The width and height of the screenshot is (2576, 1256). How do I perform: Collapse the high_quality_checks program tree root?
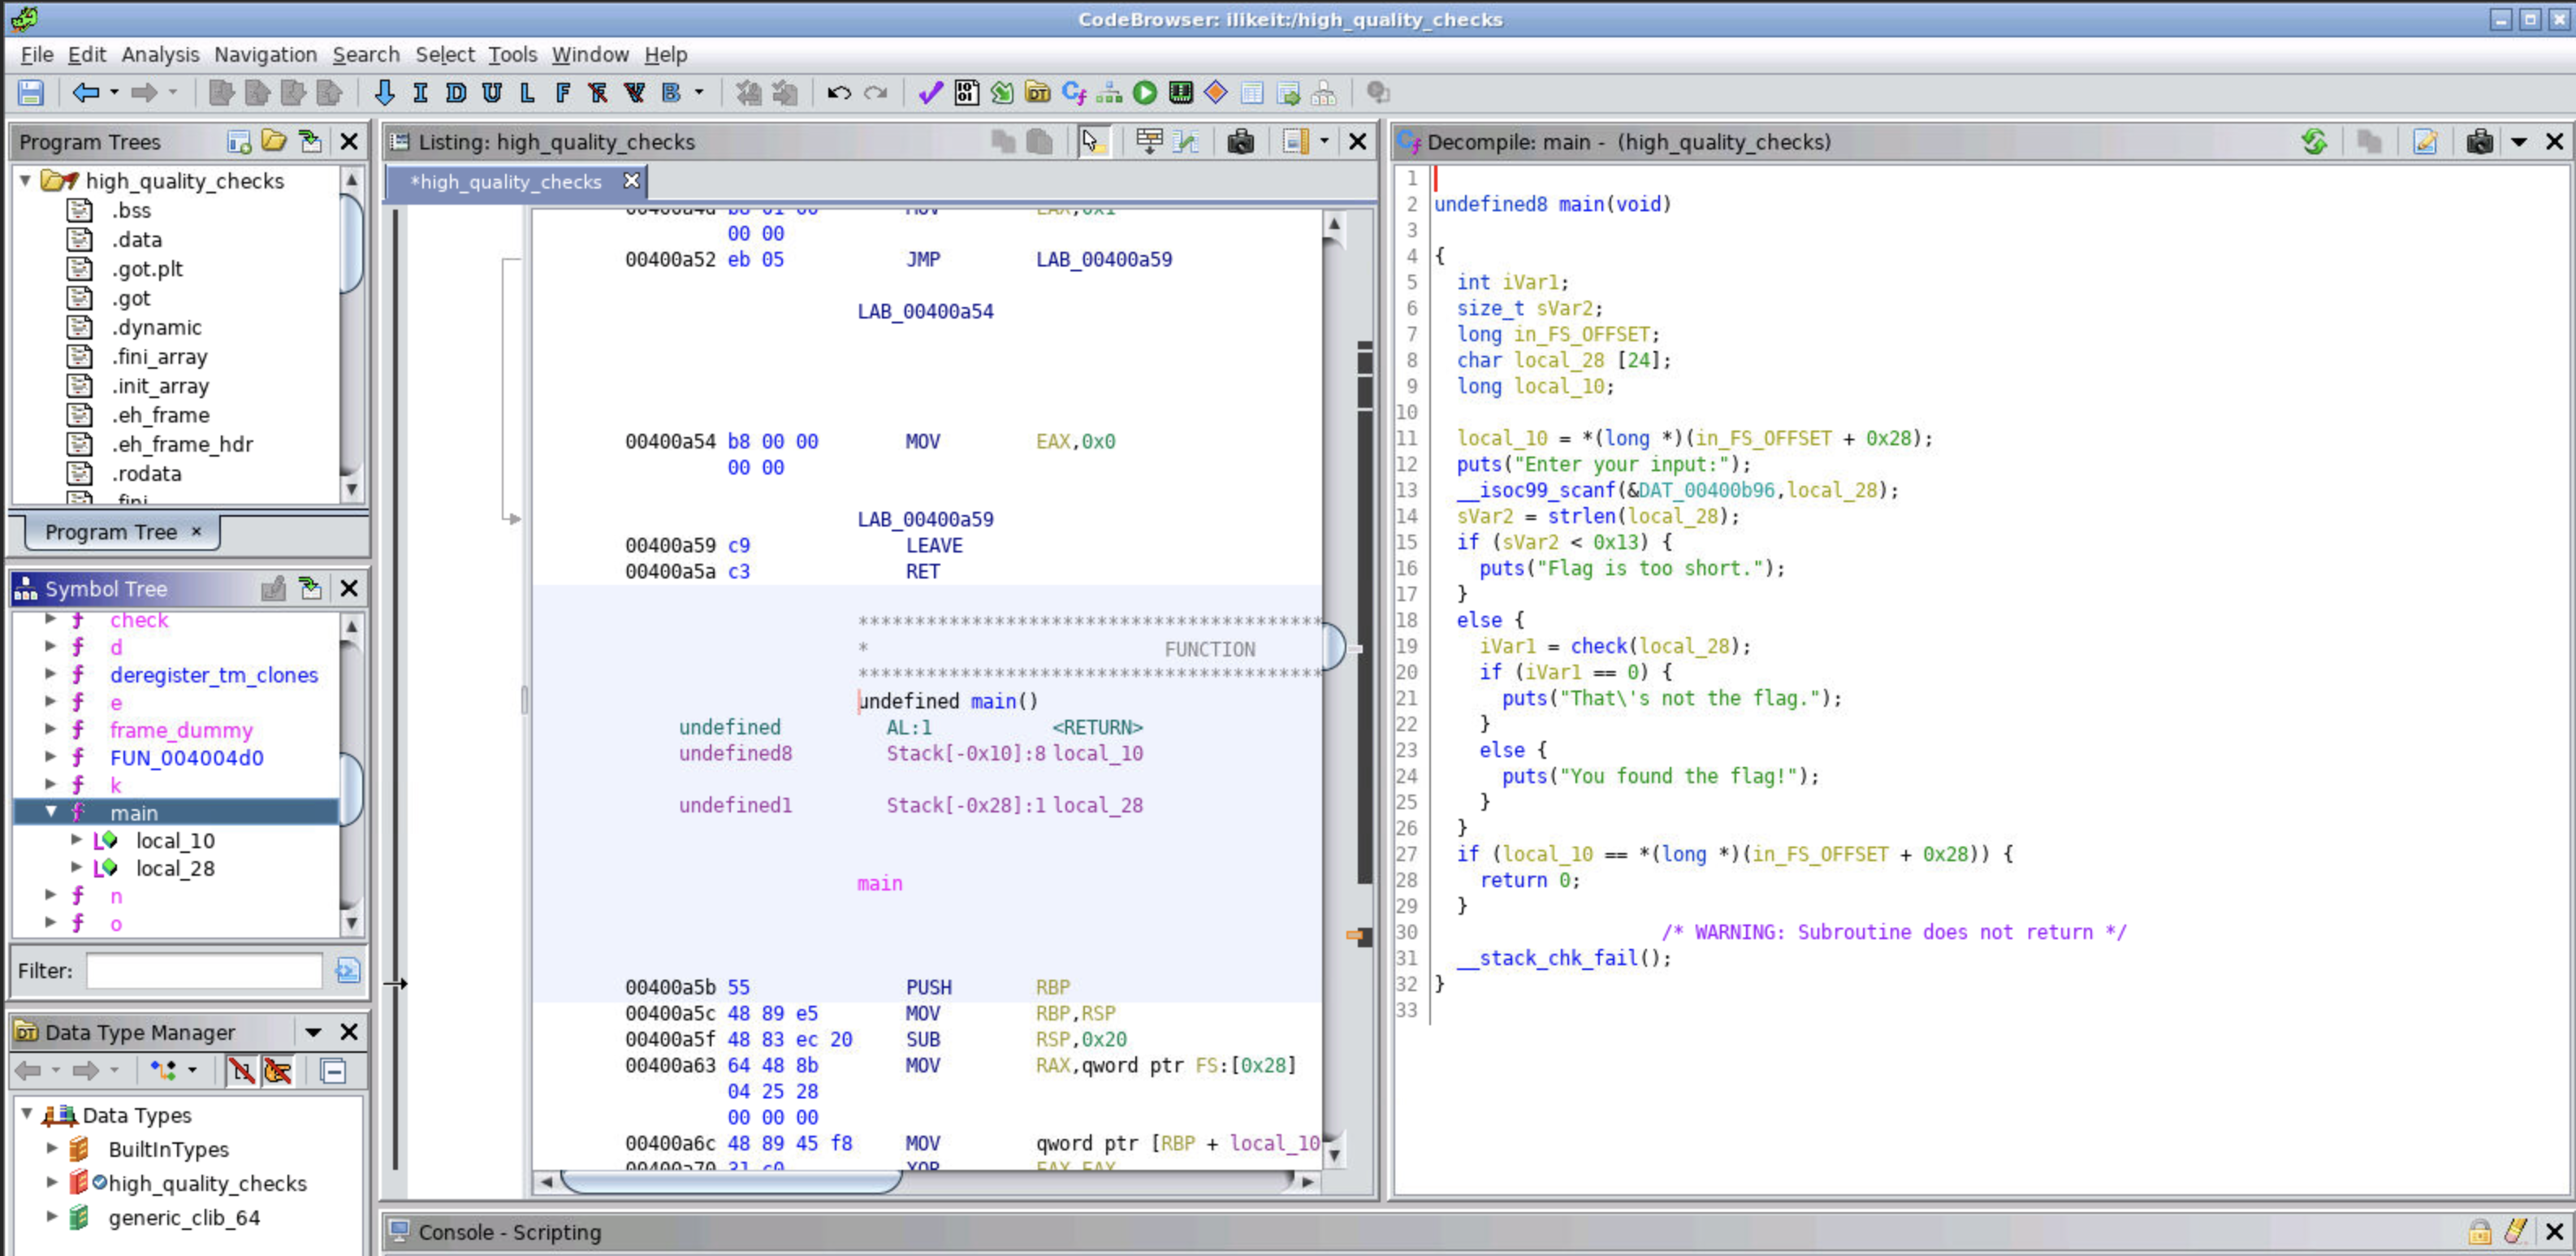(26, 181)
